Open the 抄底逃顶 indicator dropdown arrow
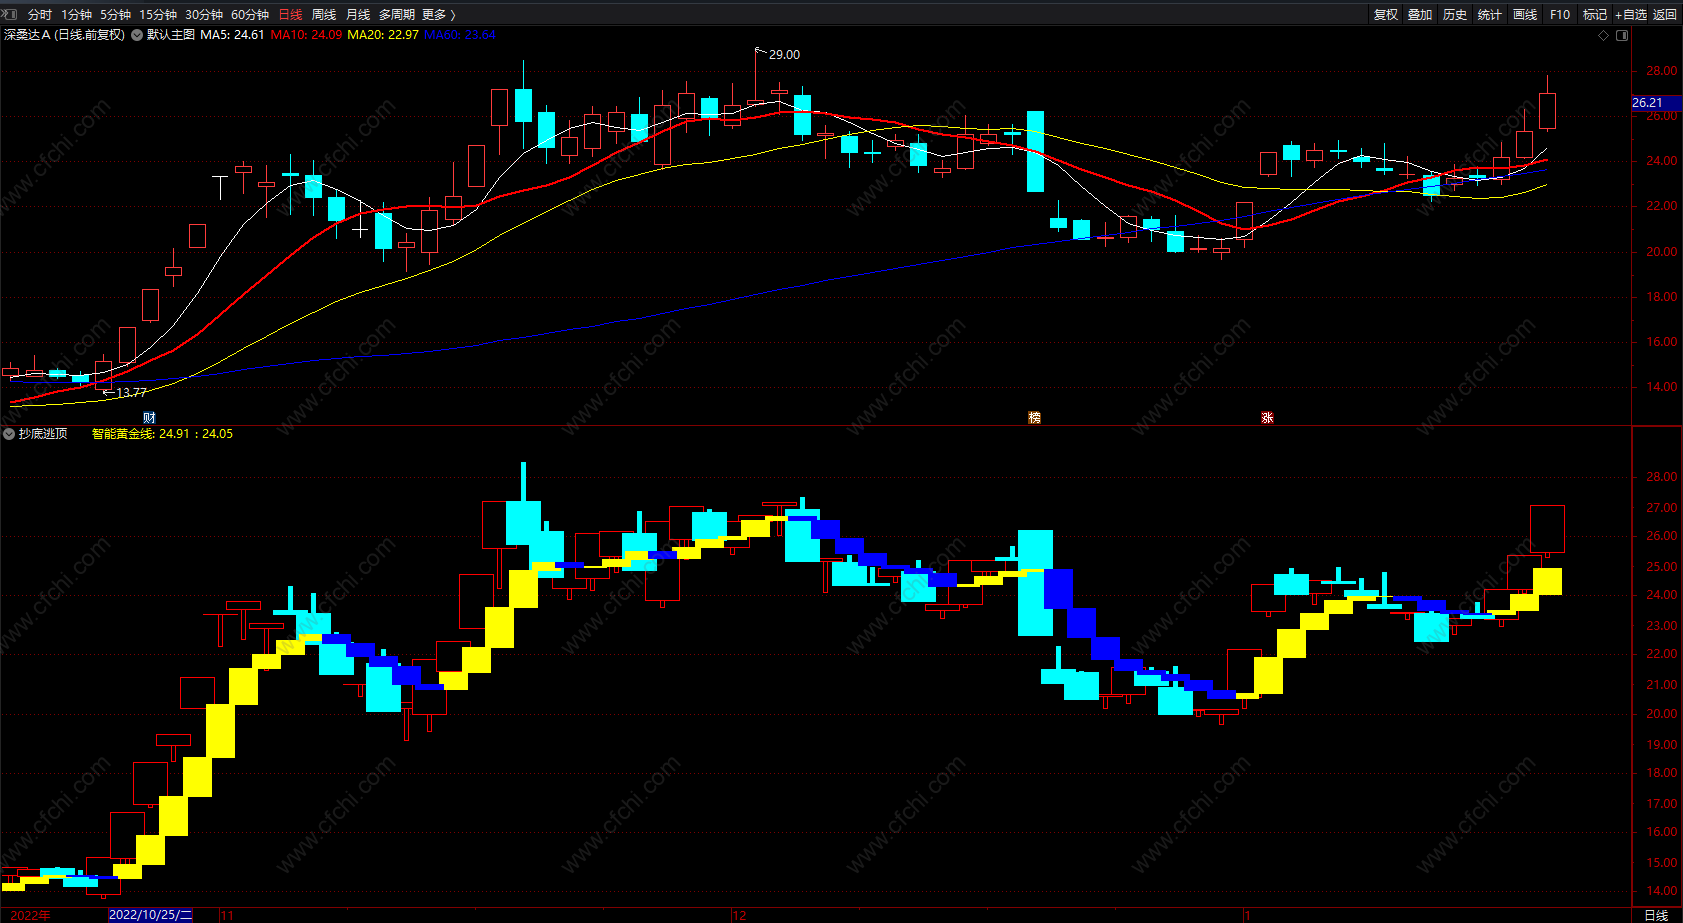The width and height of the screenshot is (1683, 923). coord(9,434)
